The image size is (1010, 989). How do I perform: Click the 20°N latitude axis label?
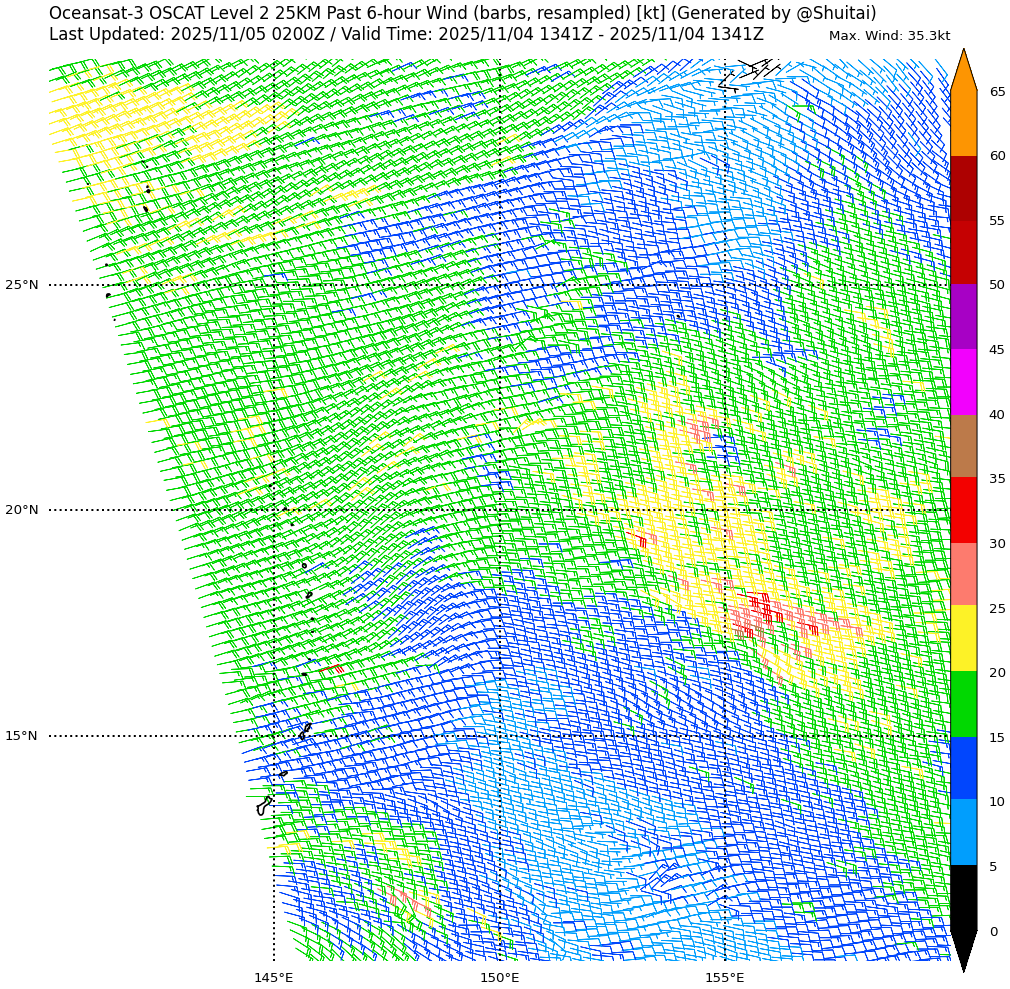pyautogui.click(x=22, y=510)
